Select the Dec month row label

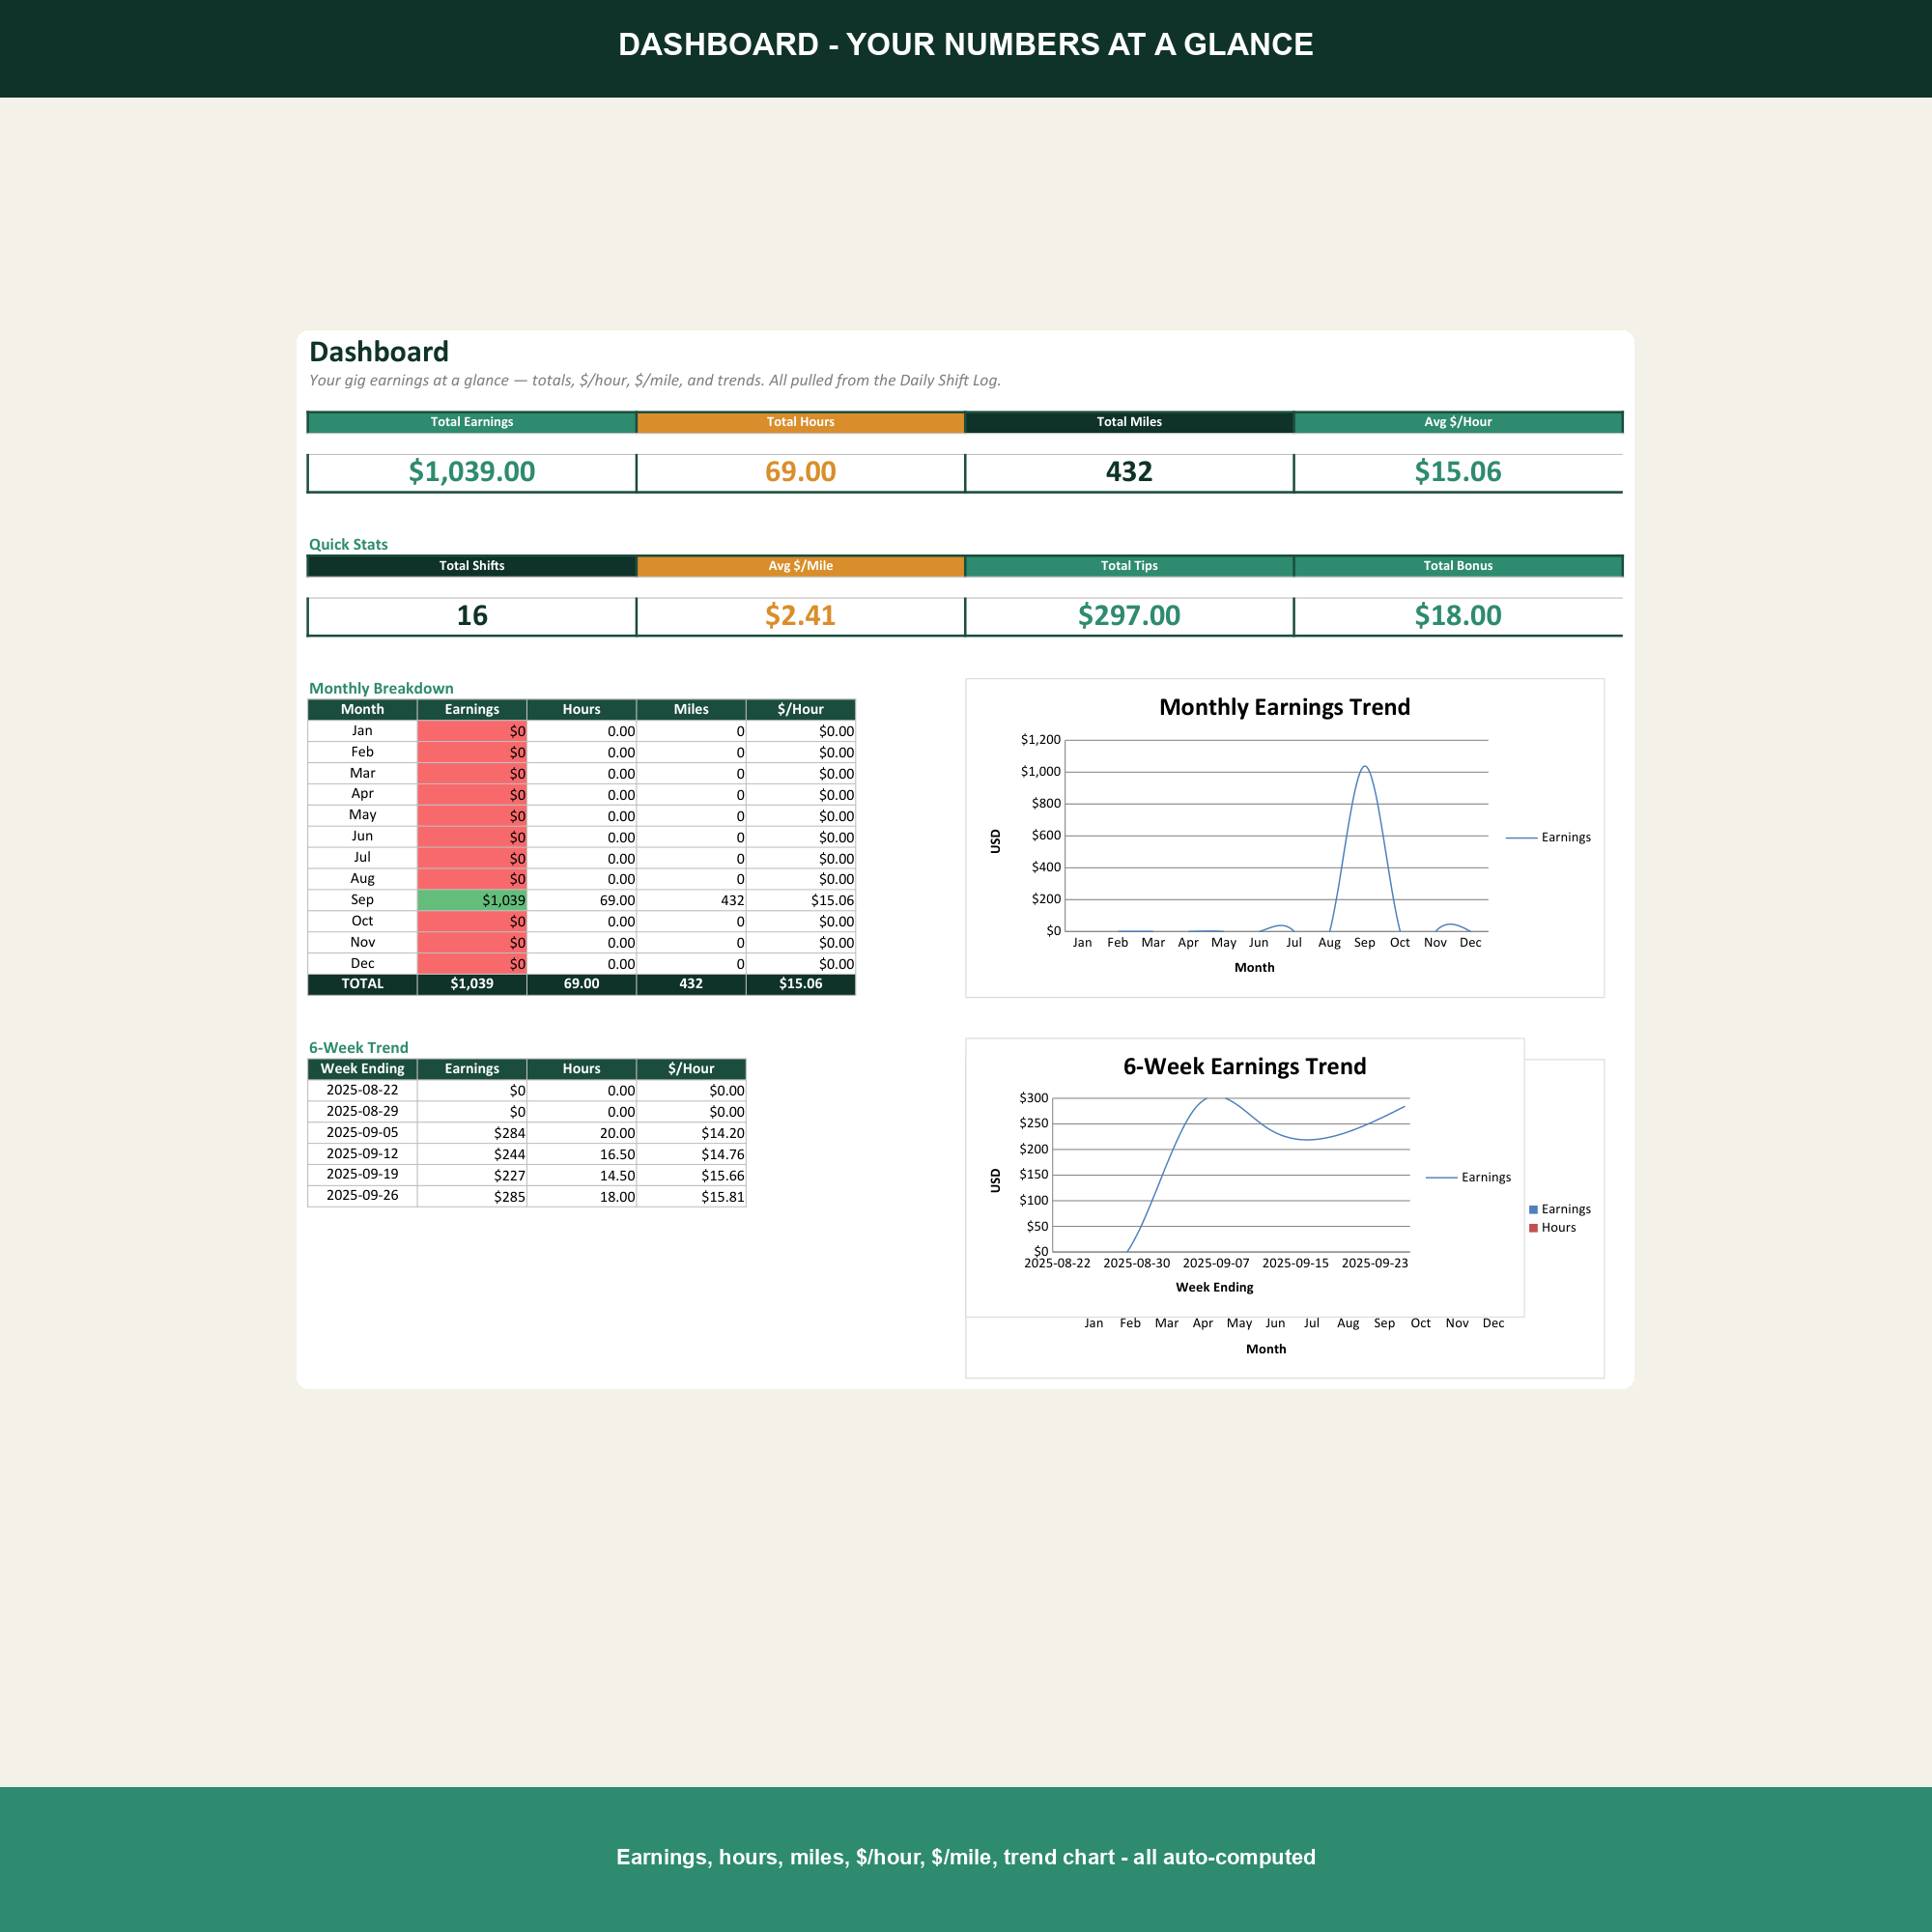point(362,964)
